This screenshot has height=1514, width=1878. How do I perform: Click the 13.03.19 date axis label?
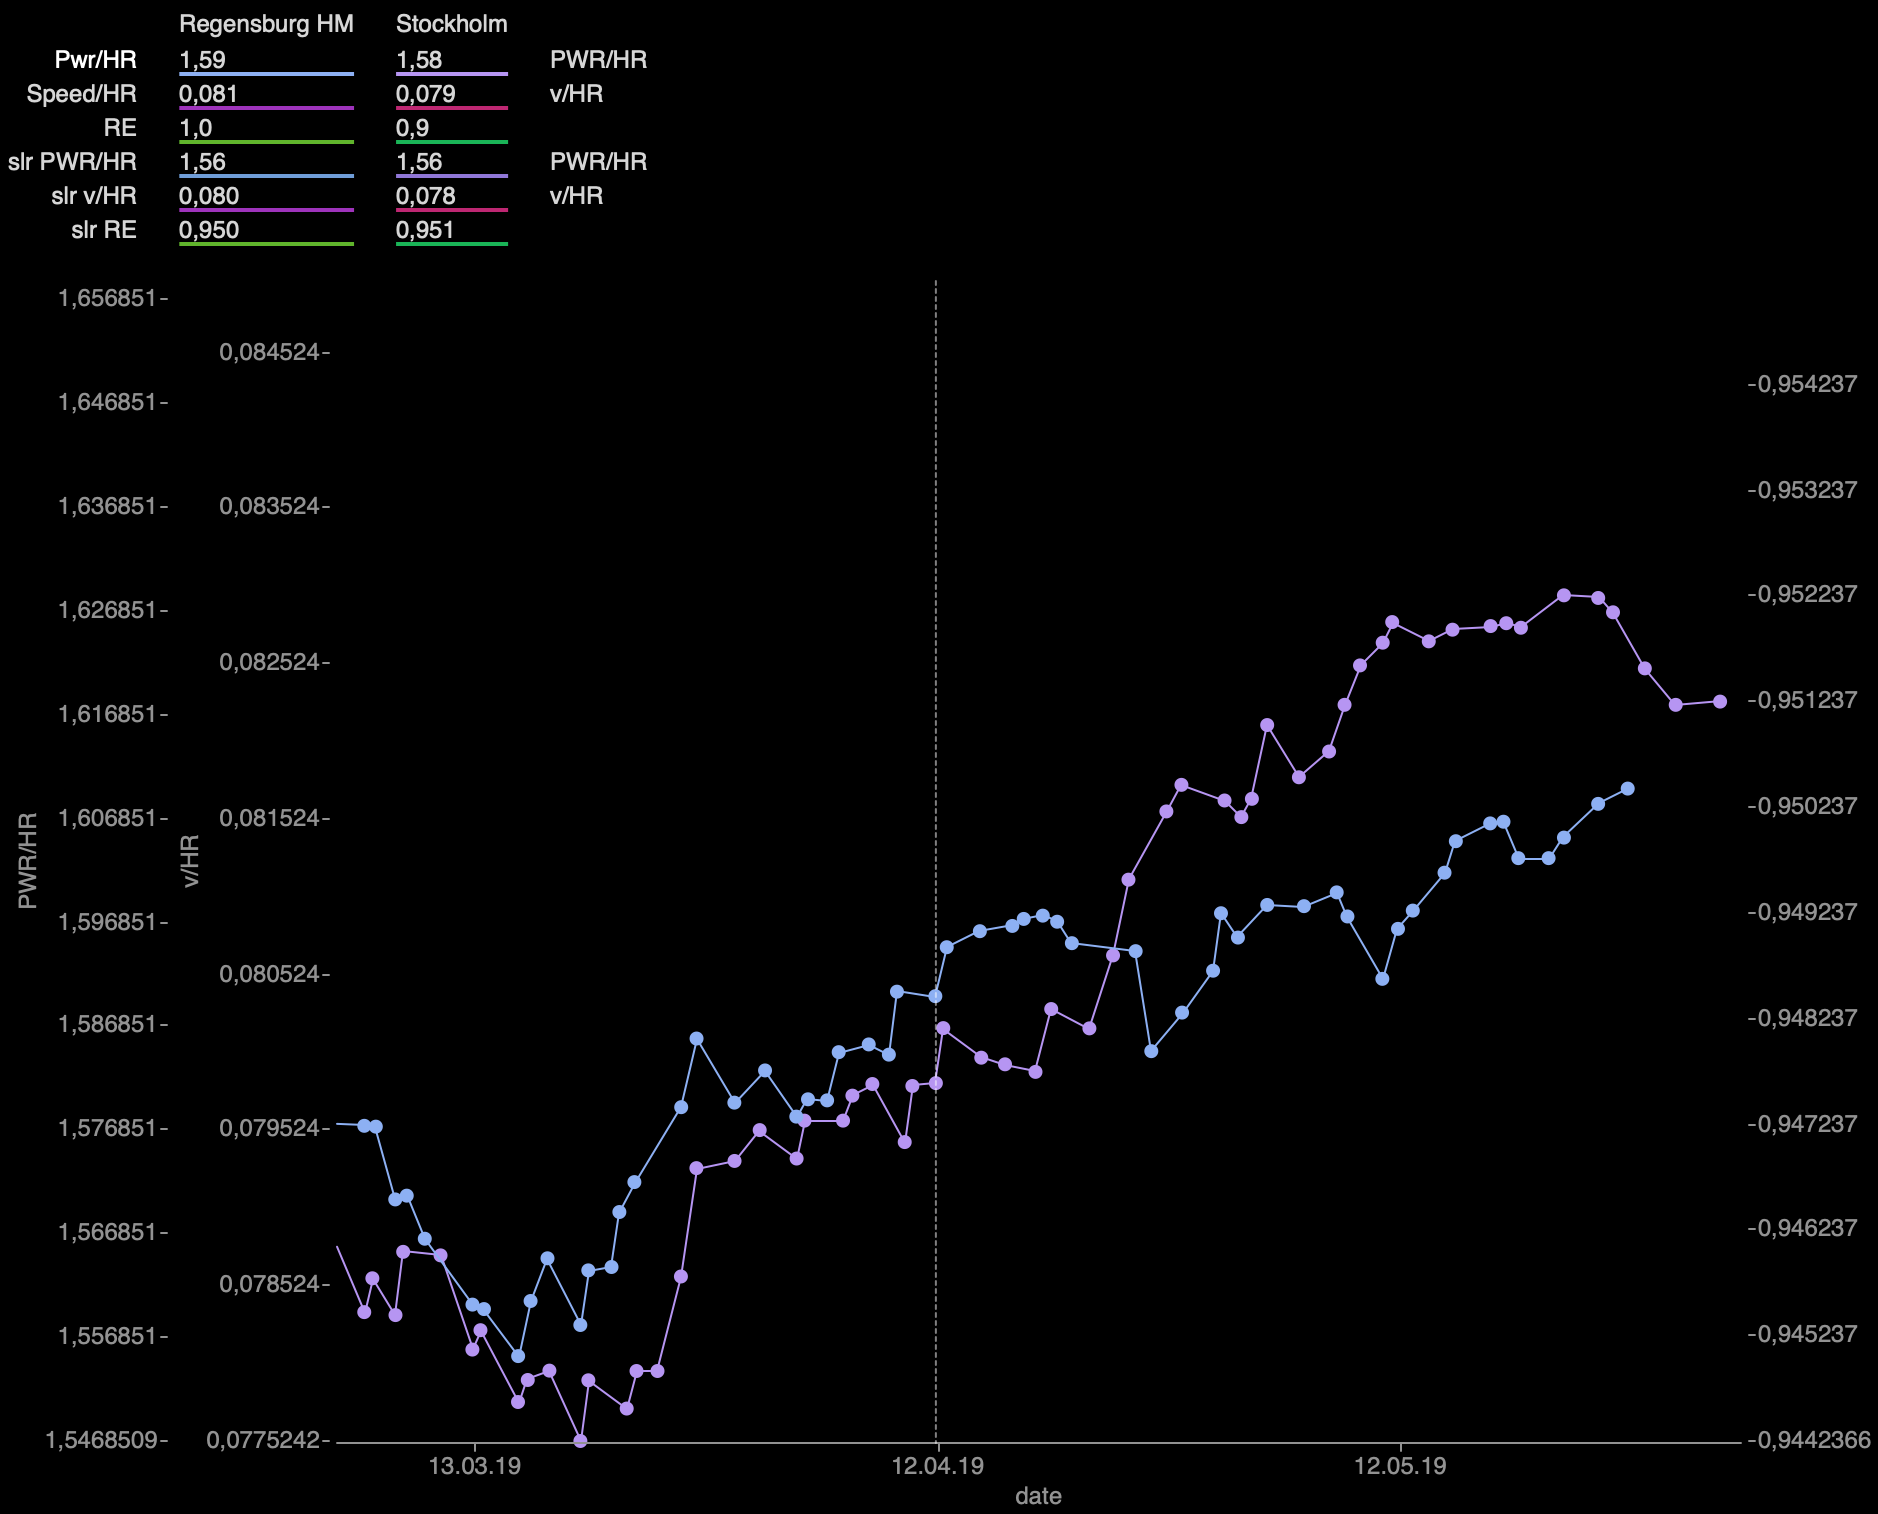click(x=474, y=1467)
